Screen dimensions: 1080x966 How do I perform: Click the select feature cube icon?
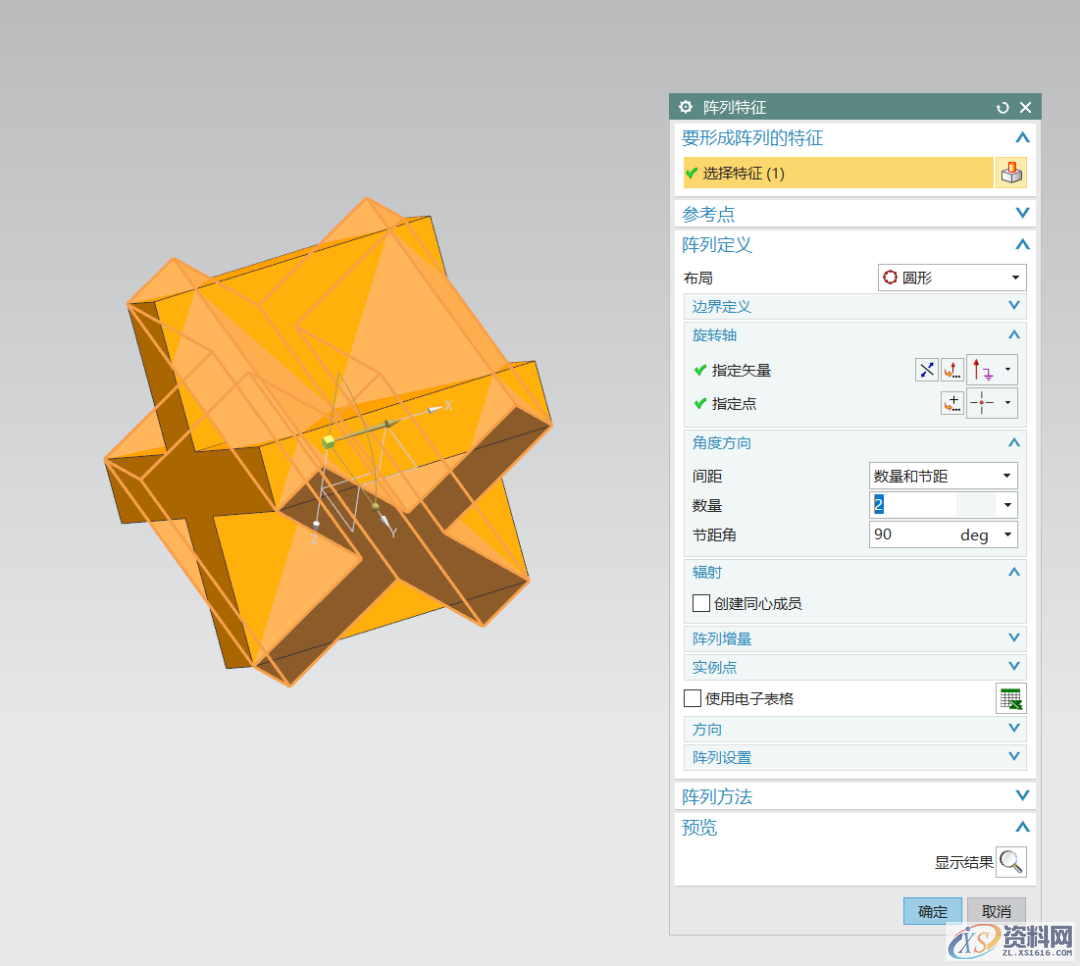pos(1010,173)
